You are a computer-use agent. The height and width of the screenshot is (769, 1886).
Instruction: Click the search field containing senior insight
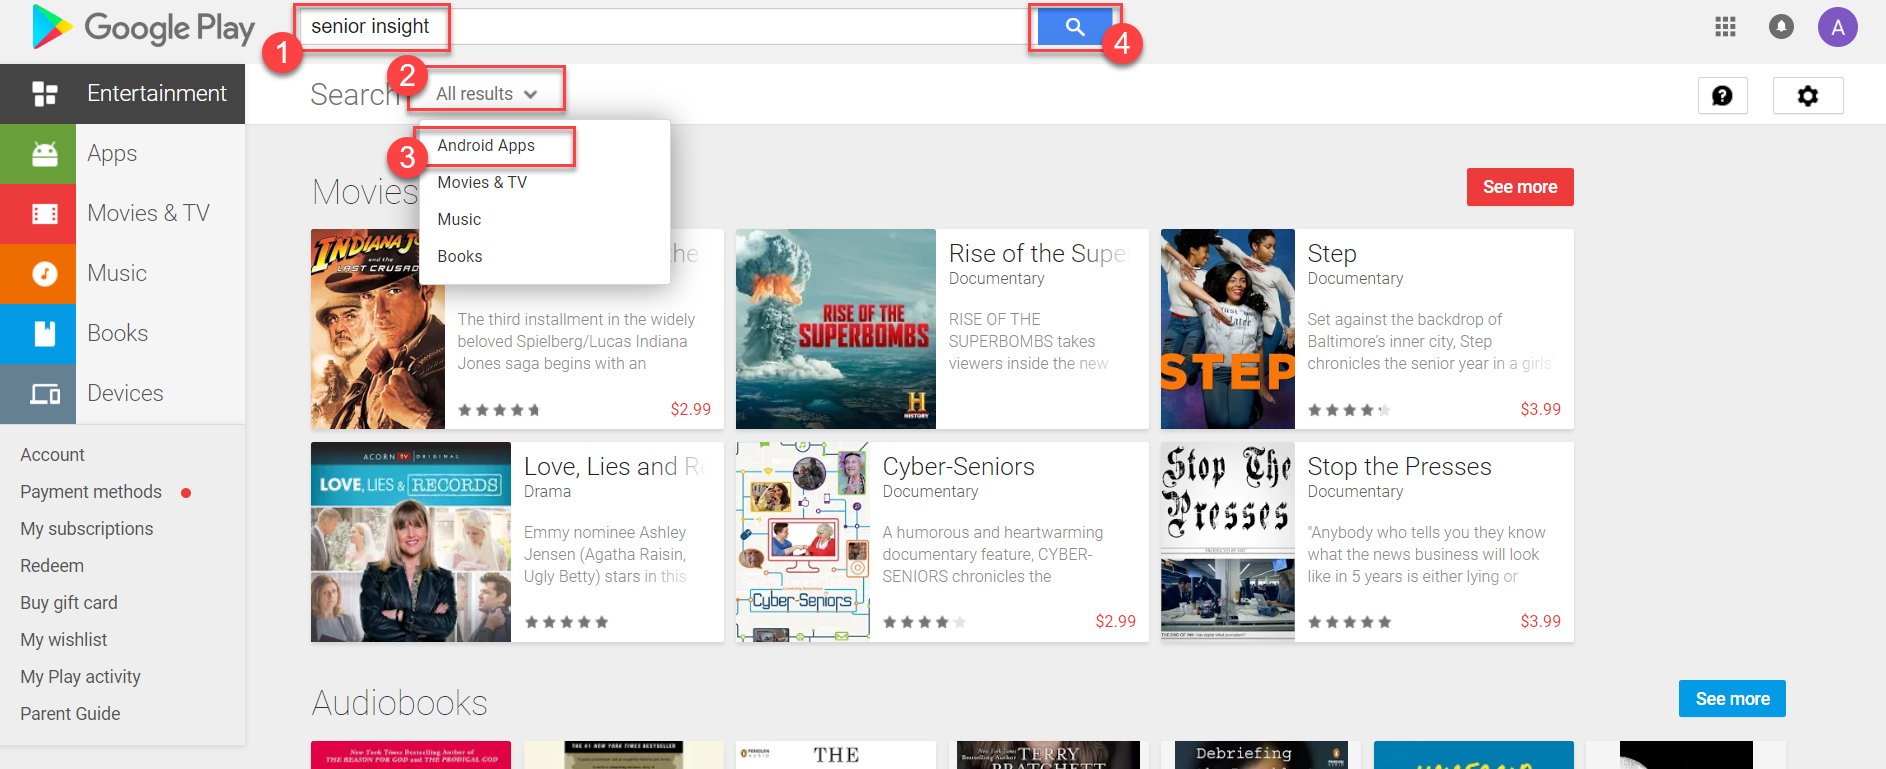(668, 27)
